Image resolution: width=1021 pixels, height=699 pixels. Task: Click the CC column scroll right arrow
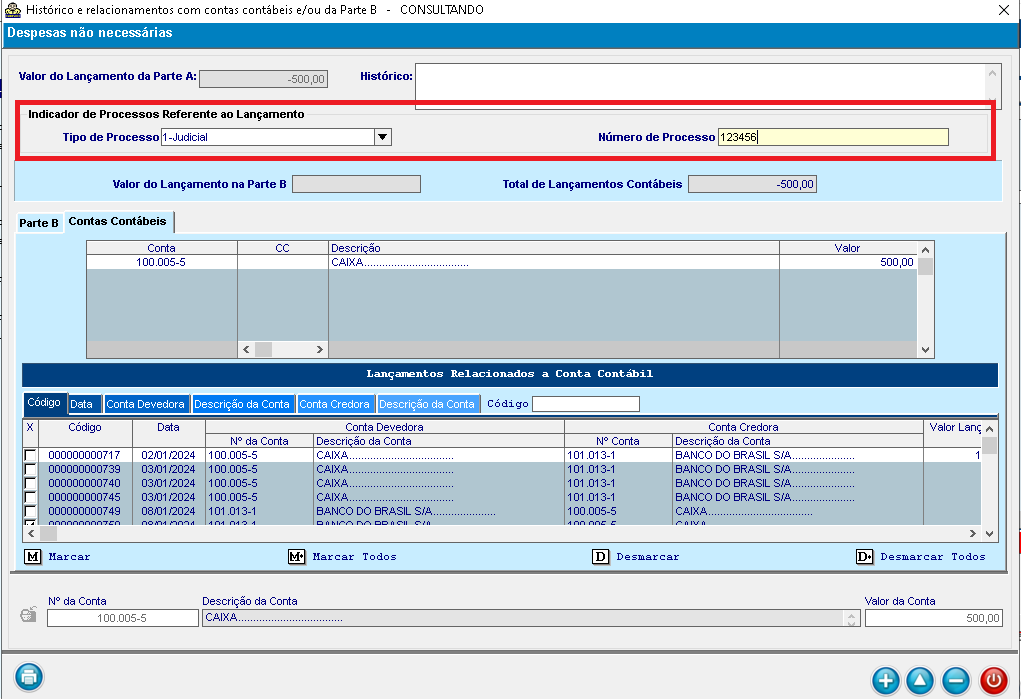(320, 349)
